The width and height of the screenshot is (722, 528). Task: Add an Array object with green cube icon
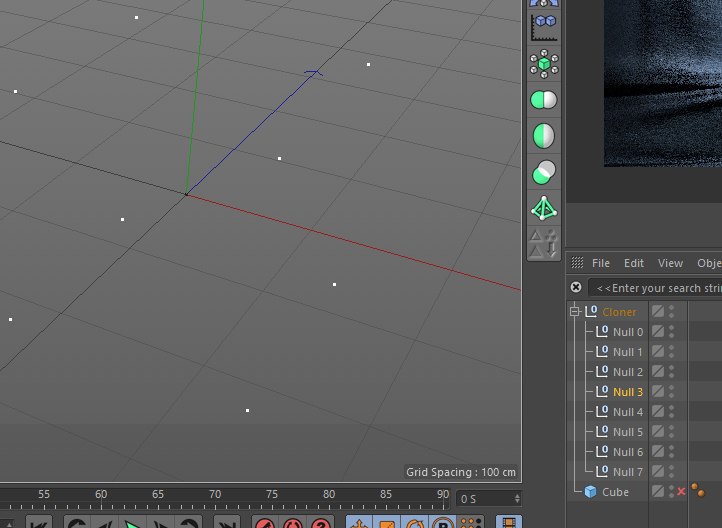tap(544, 64)
